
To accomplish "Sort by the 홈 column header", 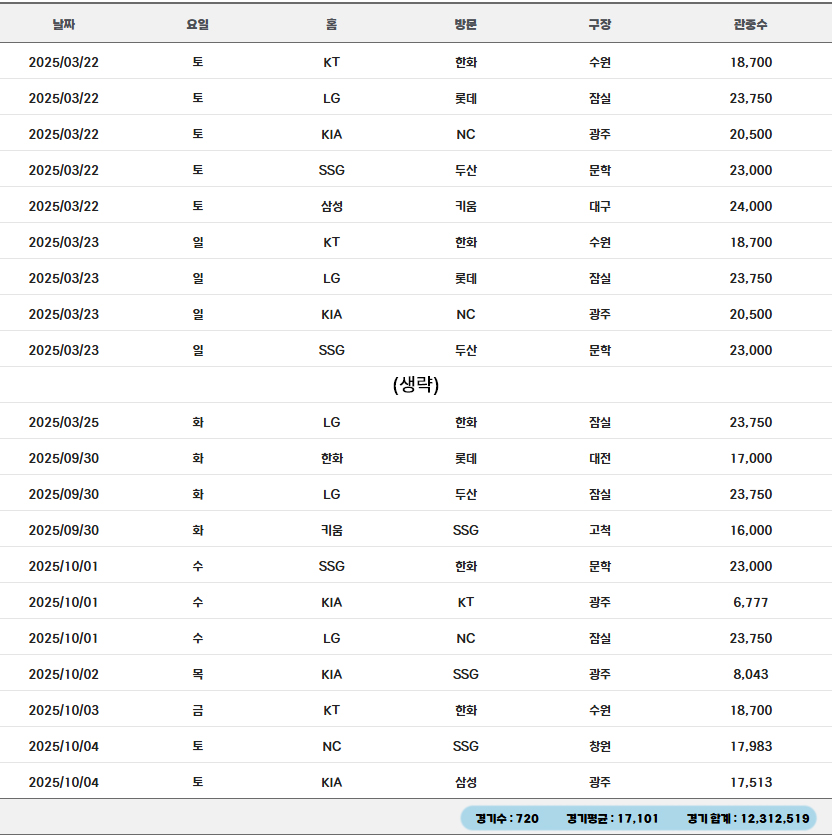I will (332, 24).
